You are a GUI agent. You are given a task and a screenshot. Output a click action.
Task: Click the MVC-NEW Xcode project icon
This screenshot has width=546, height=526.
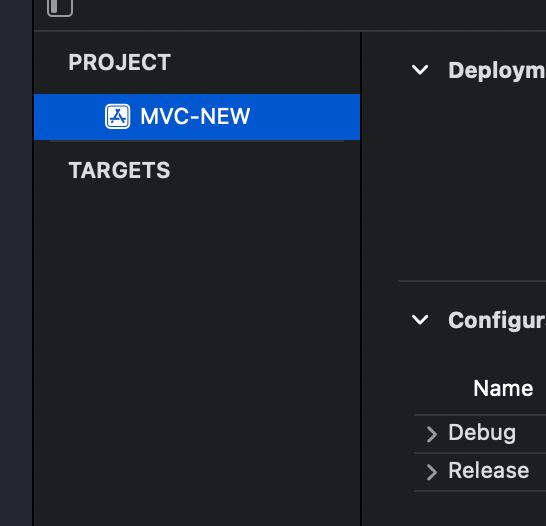pyautogui.click(x=118, y=116)
